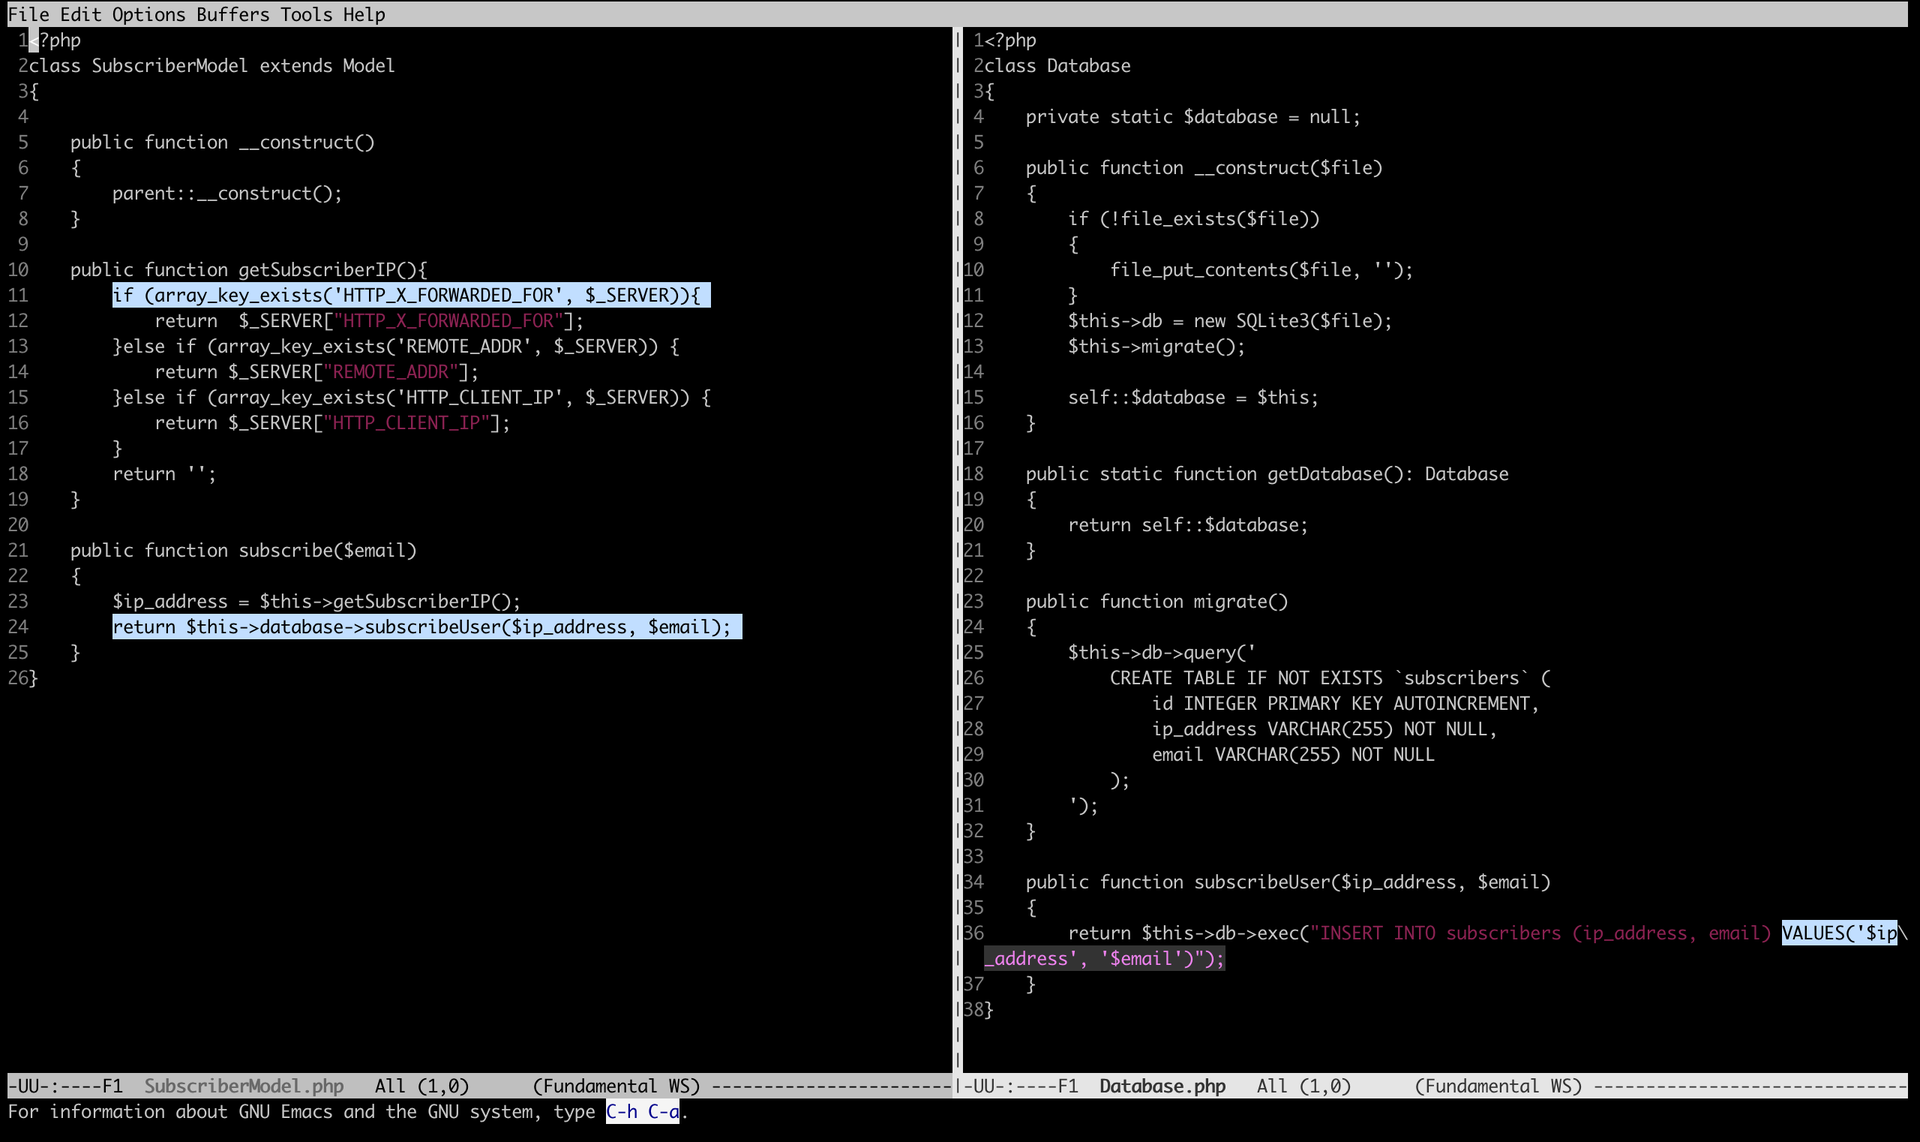Click 'public static function getDatabase(): Database' line
Image resolution: width=1920 pixels, height=1142 pixels.
(x=1267, y=474)
